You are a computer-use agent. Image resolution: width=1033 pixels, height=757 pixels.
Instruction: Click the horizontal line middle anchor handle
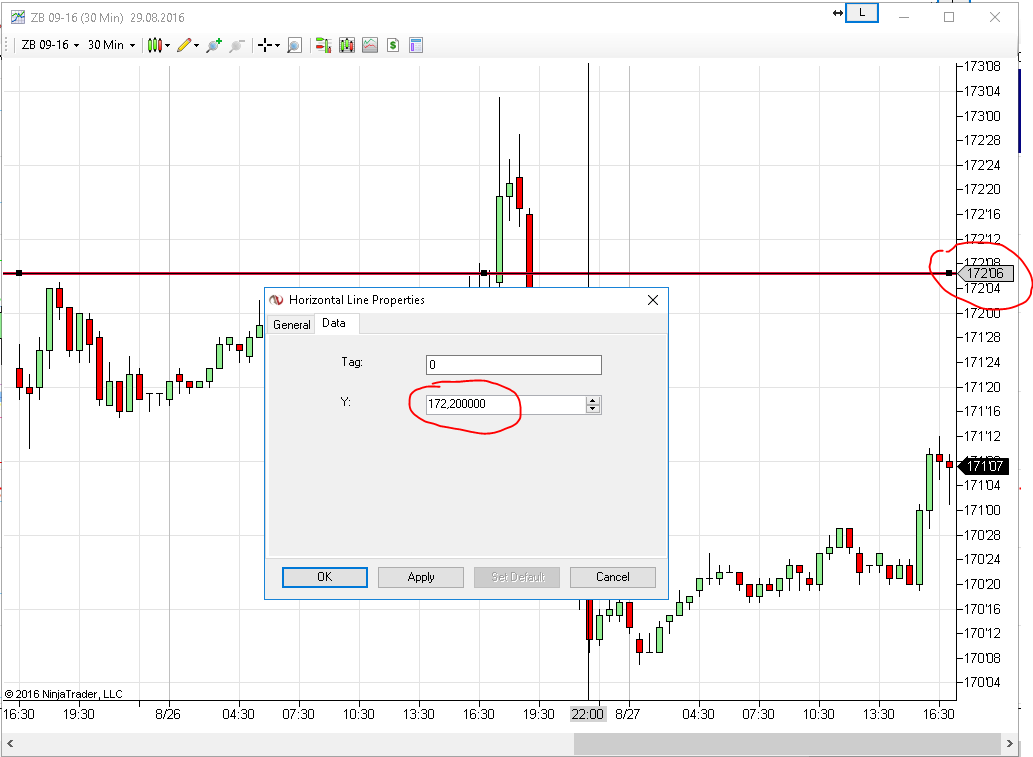(484, 273)
